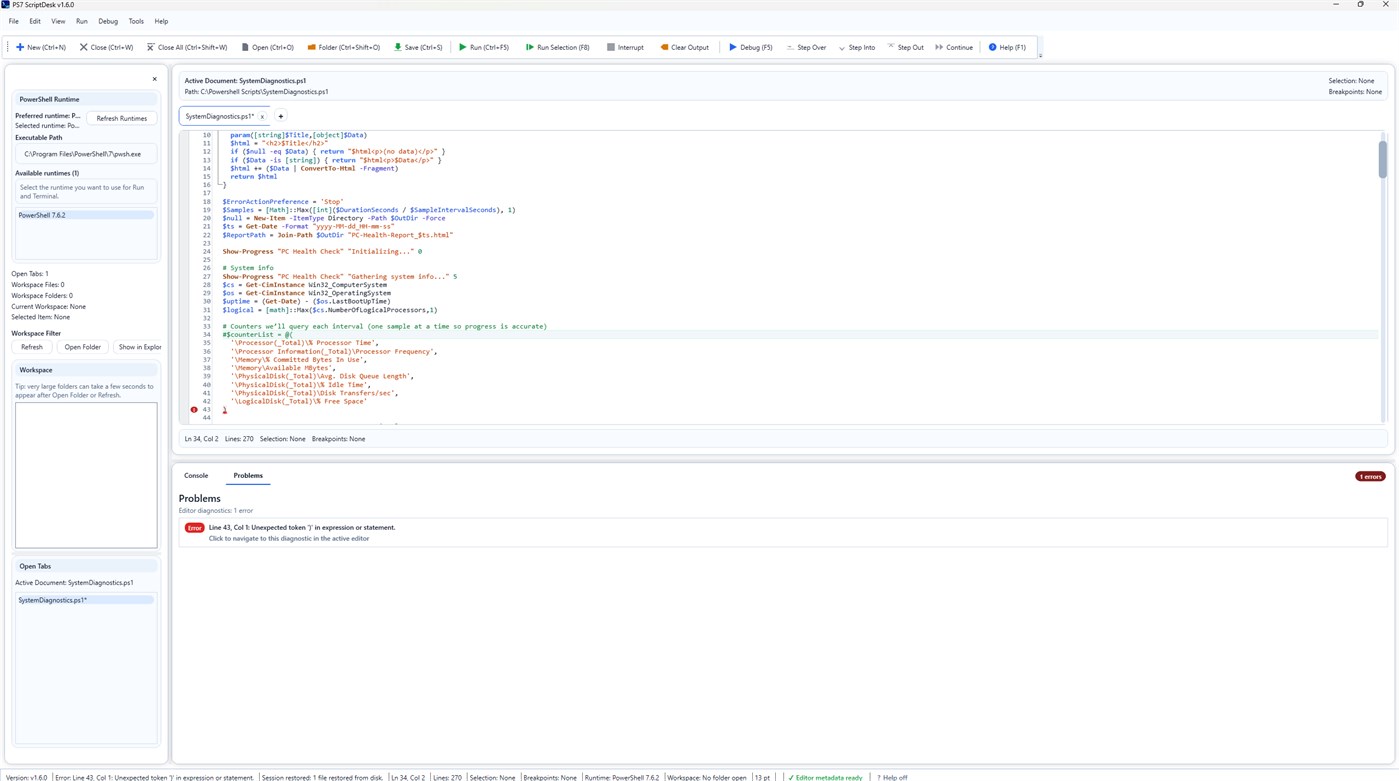Image resolution: width=1399 pixels, height=781 pixels.
Task: Select PowerShell 7.6.2 in available runtimes
Action: click(x=86, y=215)
